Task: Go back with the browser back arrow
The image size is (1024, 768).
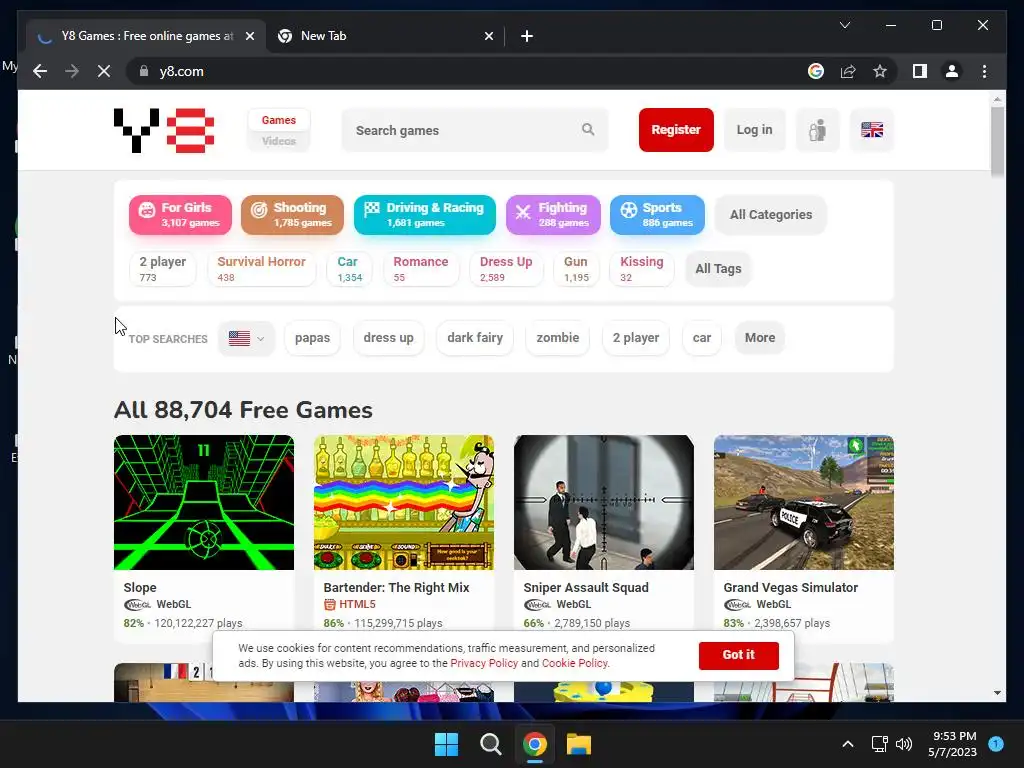Action: 40,71
